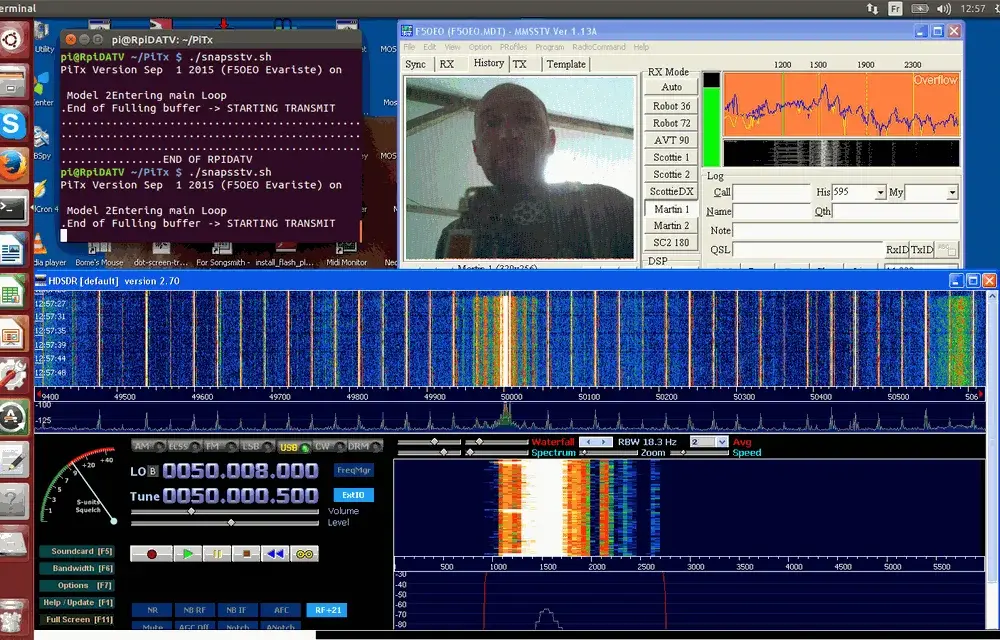Image resolution: width=1000 pixels, height=640 pixels.
Task: Select Martin 2 RX mode
Action: (671, 226)
